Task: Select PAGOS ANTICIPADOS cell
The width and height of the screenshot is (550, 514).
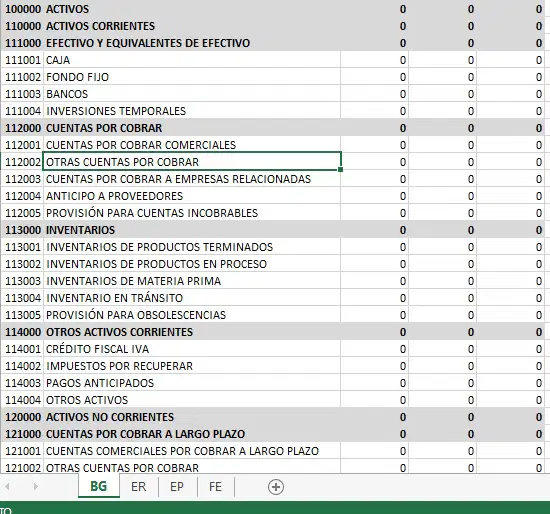Action: (x=192, y=383)
